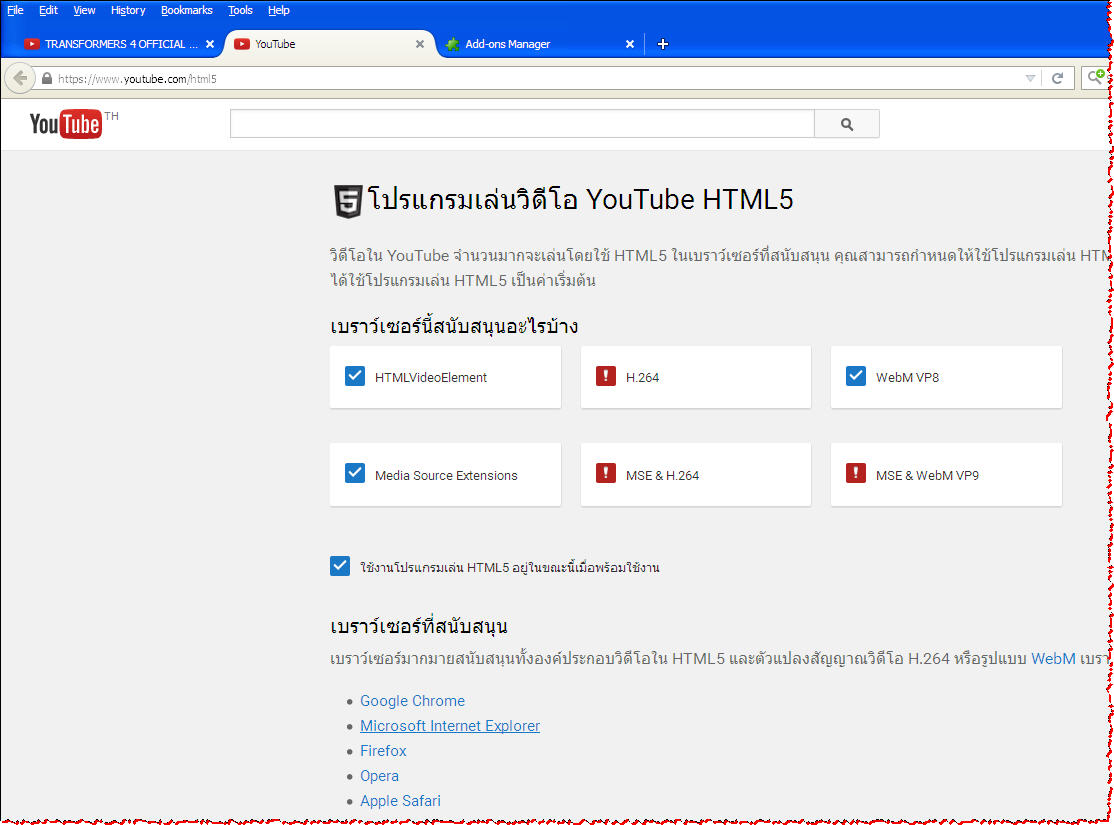
Task: Click the reload page icon
Action: tap(1057, 78)
